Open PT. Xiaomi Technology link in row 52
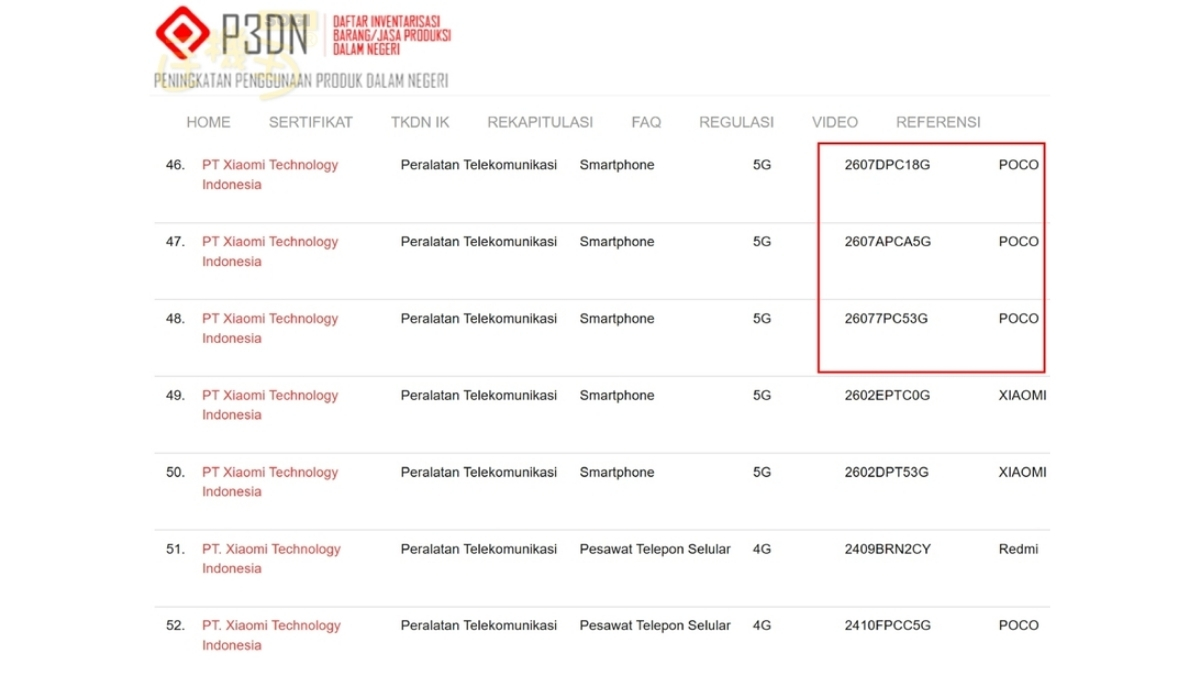 point(271,635)
